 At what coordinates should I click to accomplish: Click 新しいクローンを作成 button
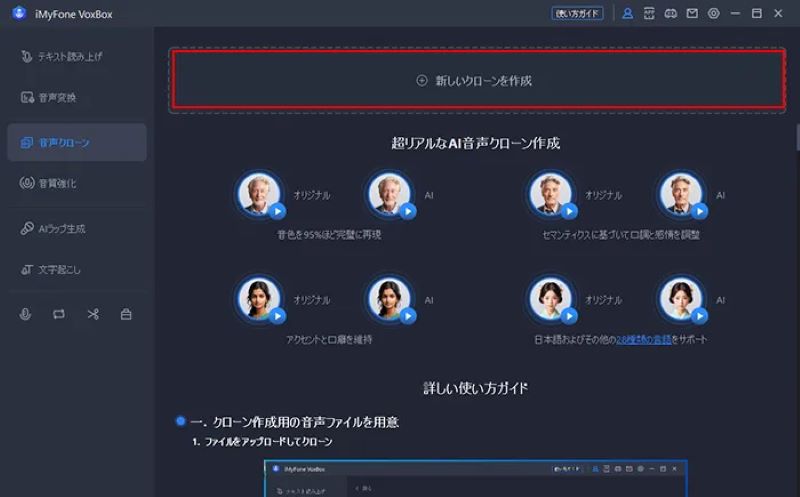click(479, 80)
